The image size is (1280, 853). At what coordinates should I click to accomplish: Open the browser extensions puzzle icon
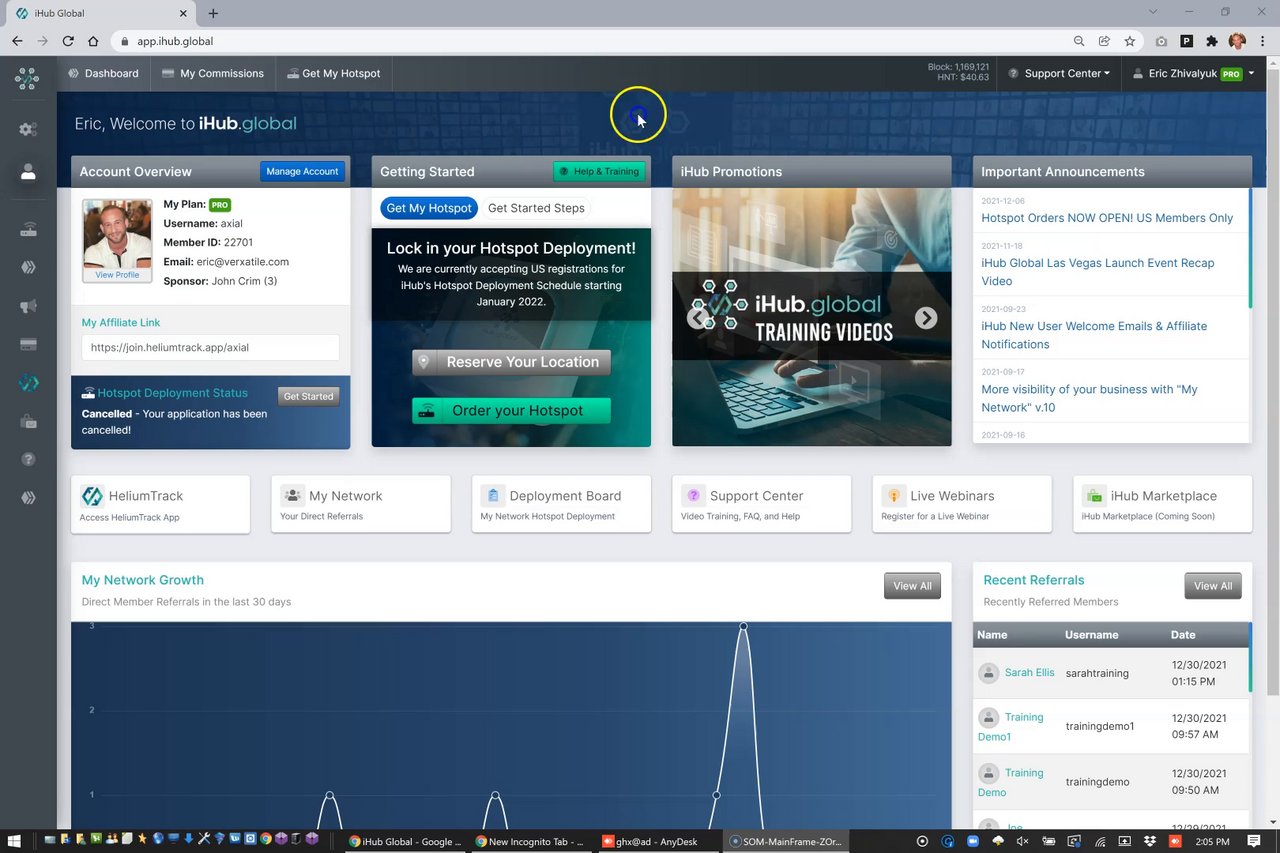1212,41
